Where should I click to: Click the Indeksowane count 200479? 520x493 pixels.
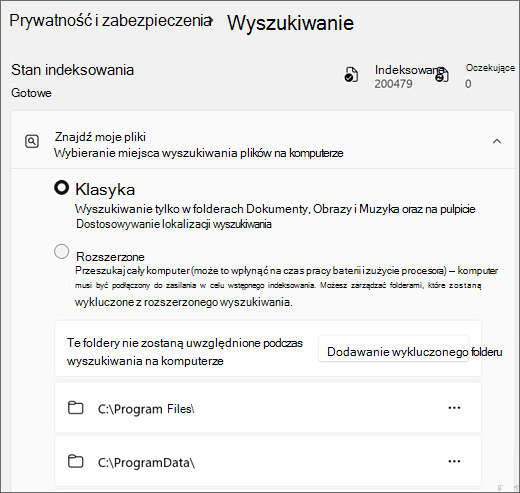[393, 84]
